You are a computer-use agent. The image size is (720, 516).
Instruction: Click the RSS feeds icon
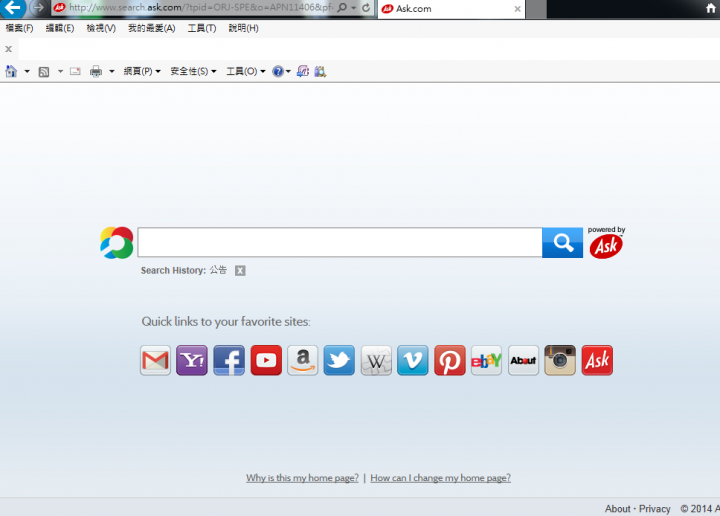coord(44,72)
